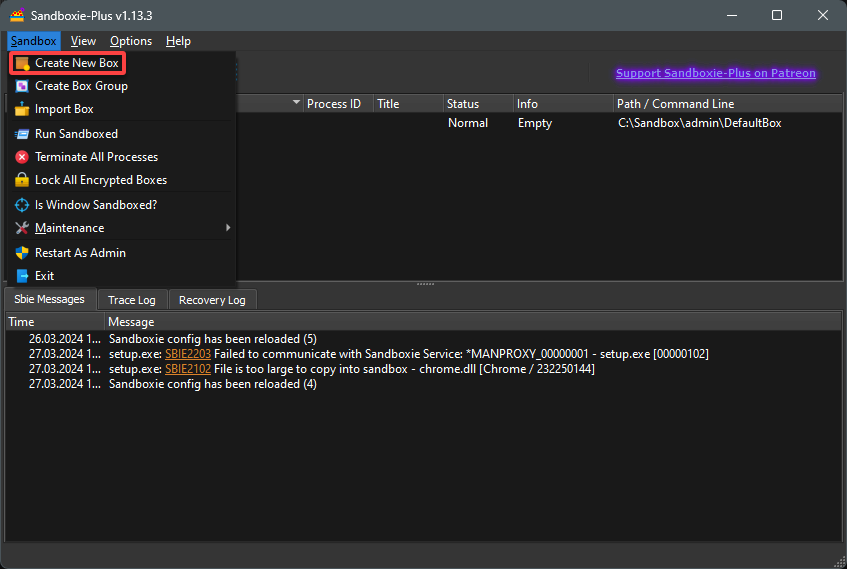
Task: Click the crosshair Is Window Sandboxed icon
Action: pos(22,205)
